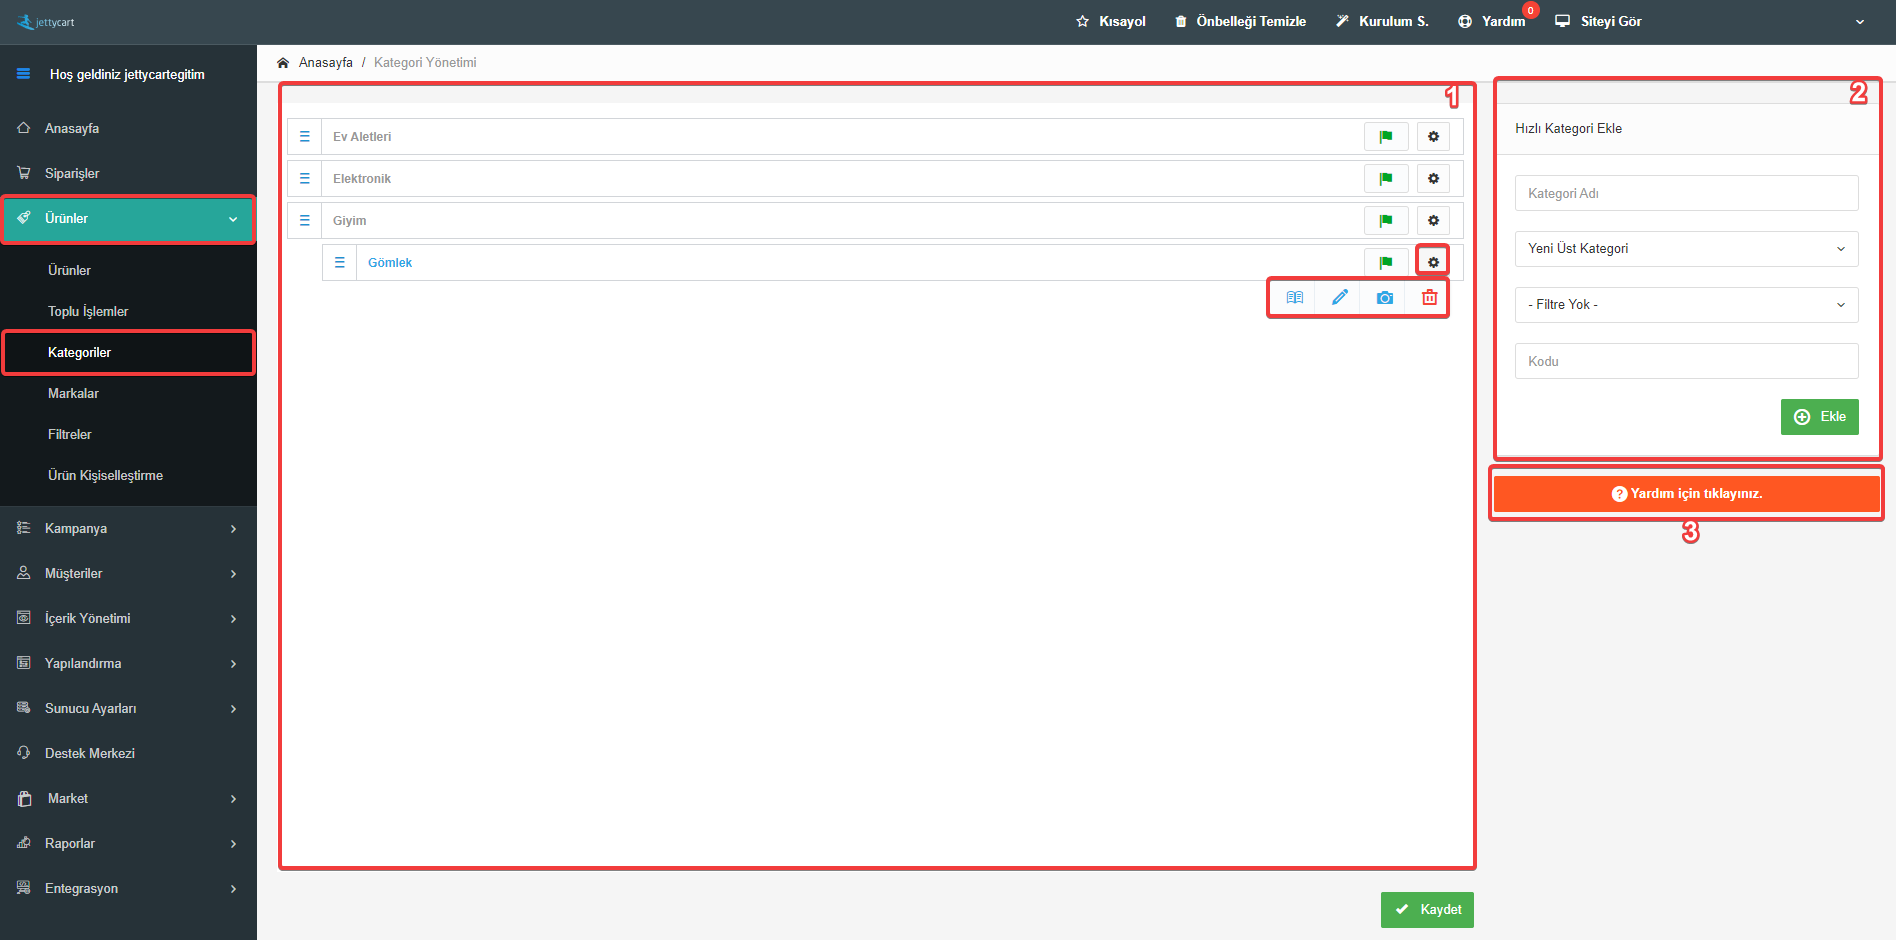Toggle green flag status for Gömlek
This screenshot has height=940, width=1896.
click(1386, 263)
